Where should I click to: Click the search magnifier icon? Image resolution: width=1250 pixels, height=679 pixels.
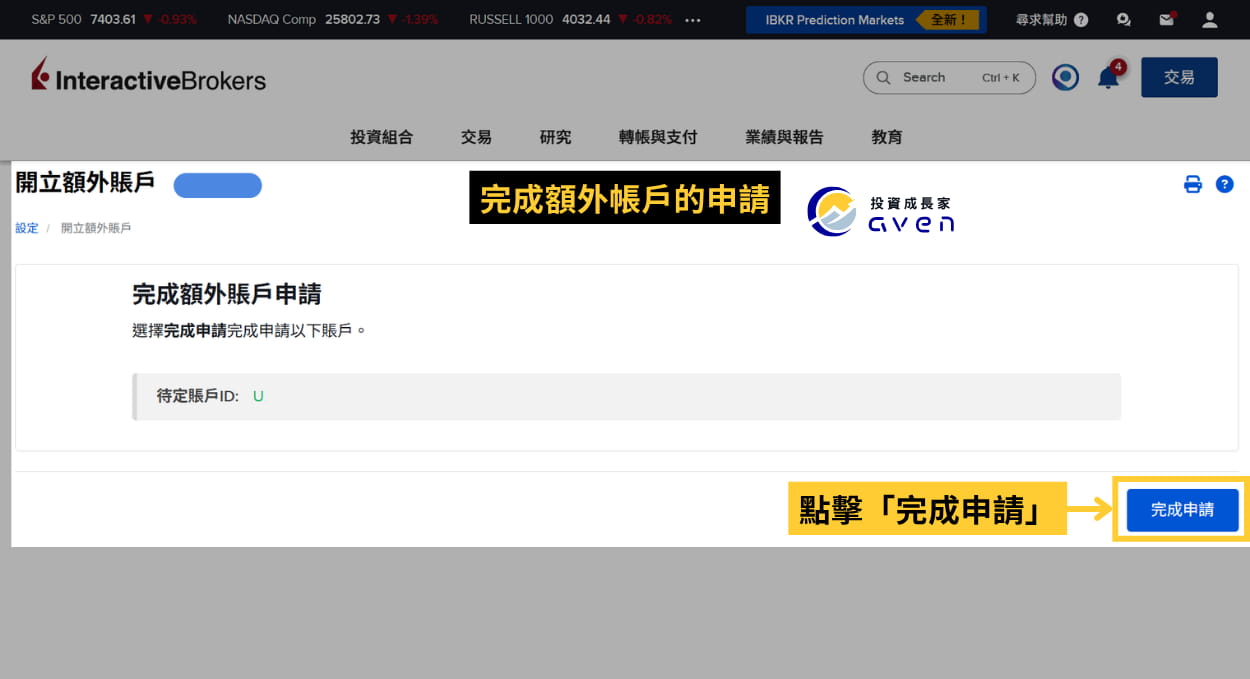coord(883,77)
